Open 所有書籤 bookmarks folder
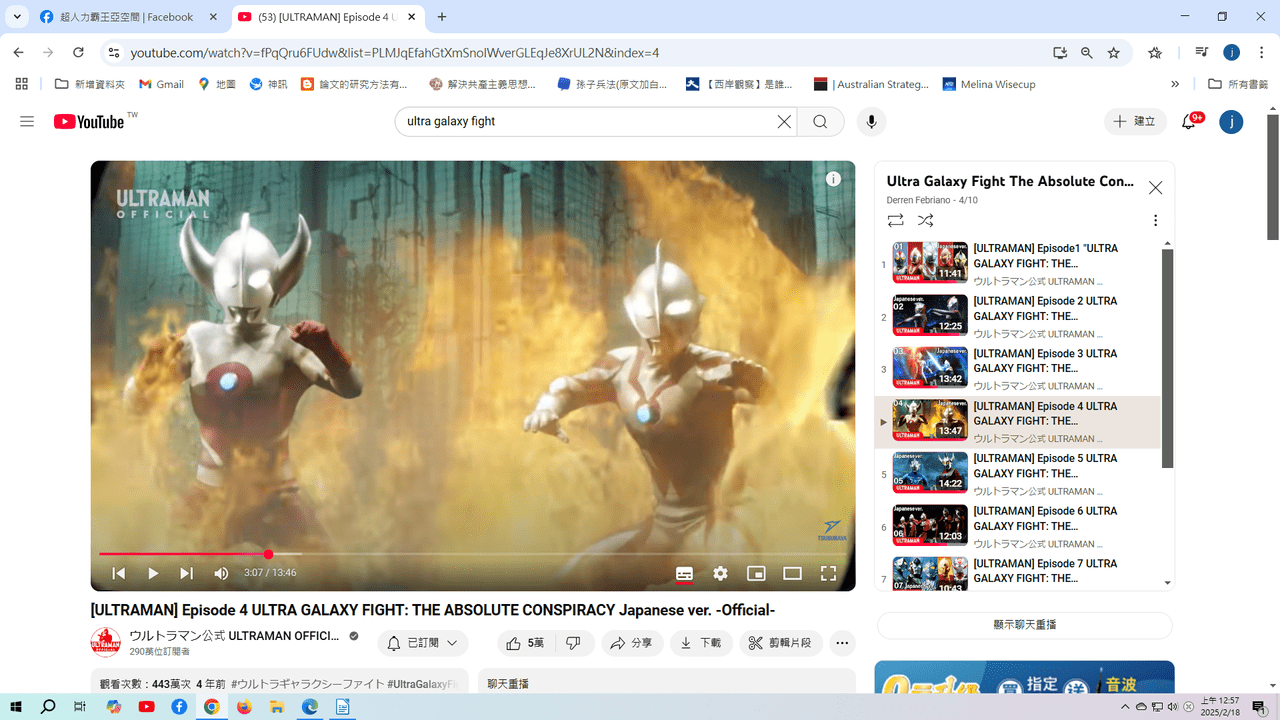Screen dimensions: 1280x720 (x=1238, y=84)
